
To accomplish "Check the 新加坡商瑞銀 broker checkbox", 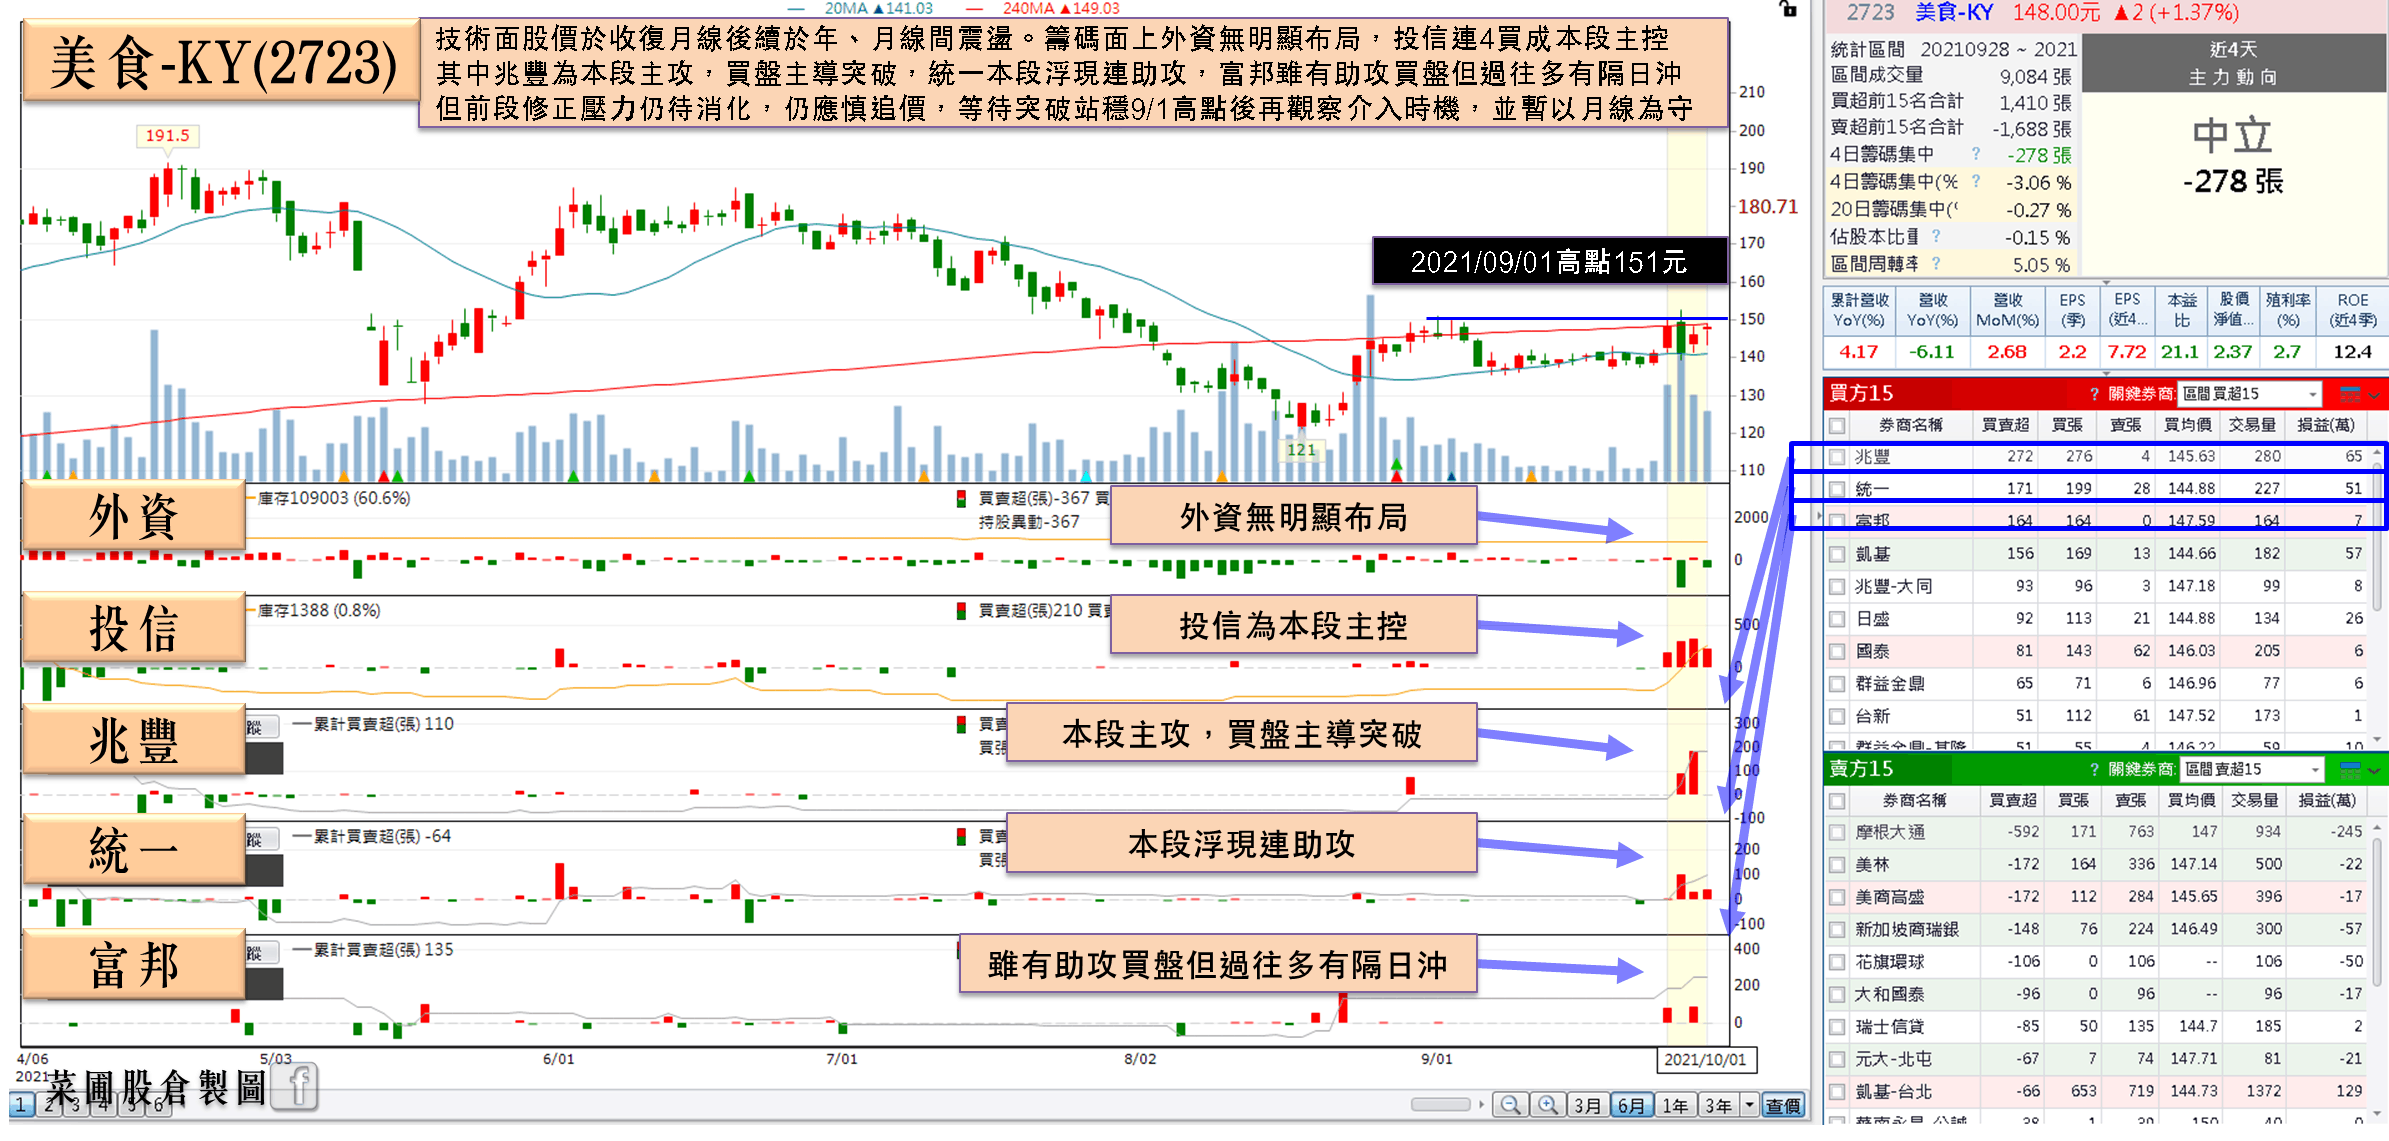I will click(x=1837, y=929).
